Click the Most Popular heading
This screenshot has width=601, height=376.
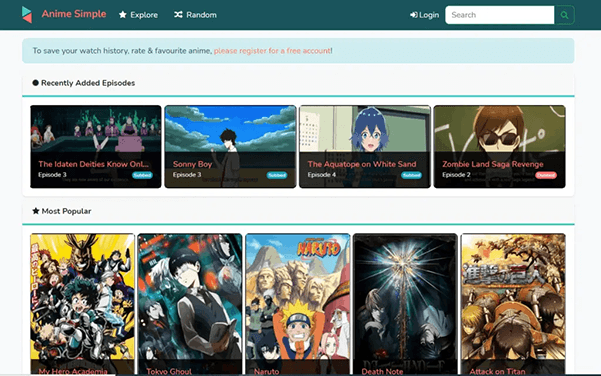tap(66, 211)
